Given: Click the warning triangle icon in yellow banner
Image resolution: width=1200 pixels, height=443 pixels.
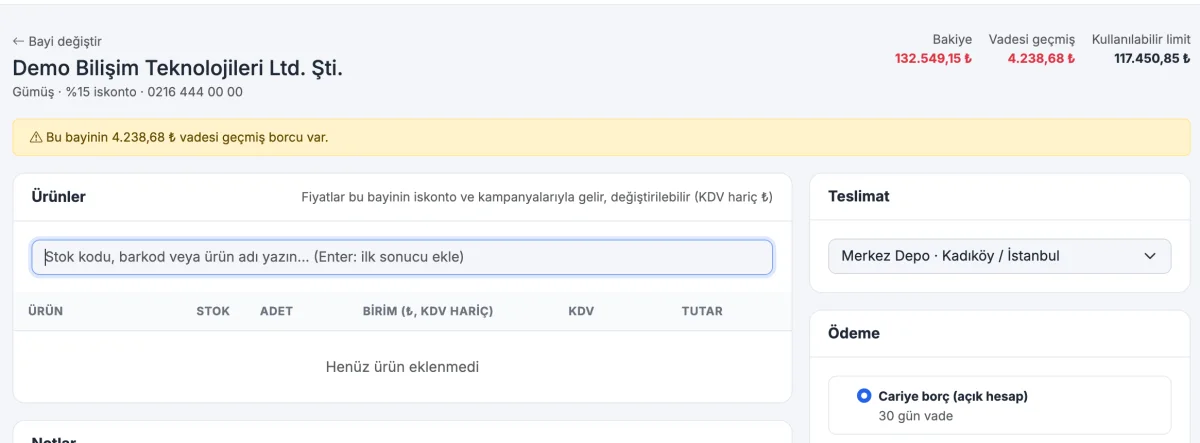Looking at the screenshot, I should click(36, 137).
